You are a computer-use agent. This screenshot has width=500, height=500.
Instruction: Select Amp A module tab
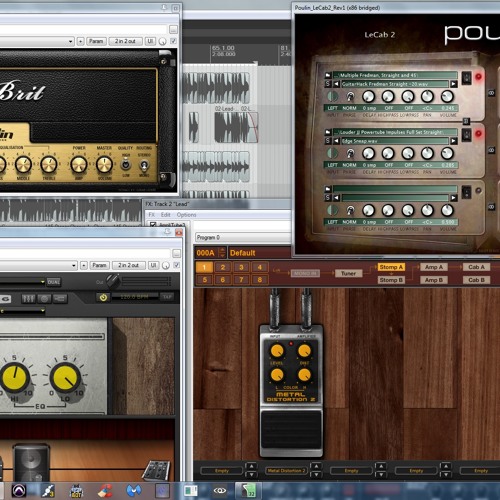pyautogui.click(x=434, y=267)
